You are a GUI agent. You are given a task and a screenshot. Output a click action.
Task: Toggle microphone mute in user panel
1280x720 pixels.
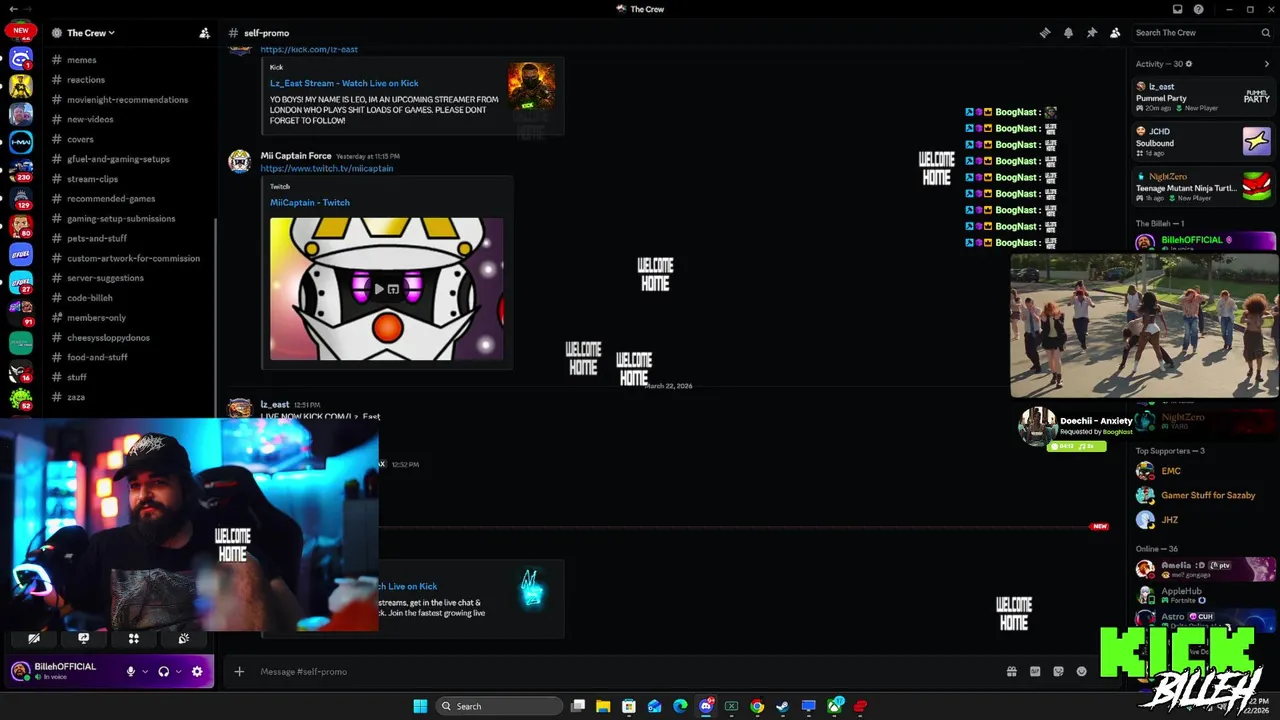(x=130, y=672)
